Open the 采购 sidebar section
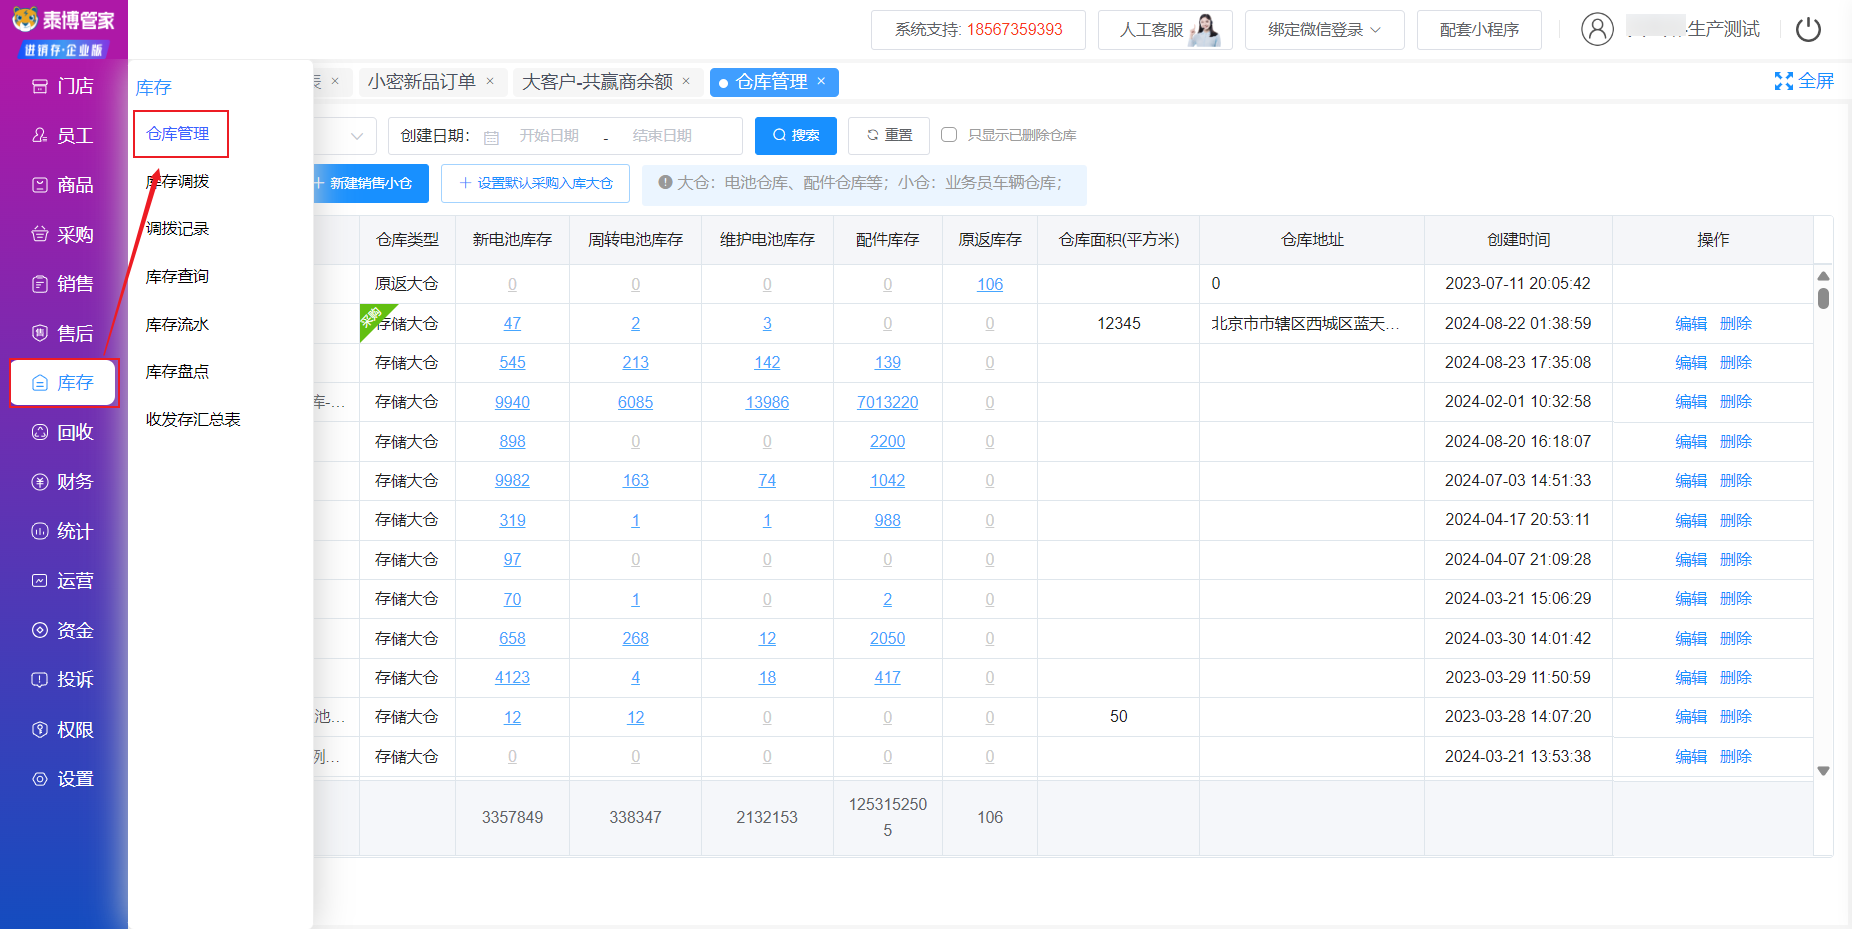Screen dimensions: 1852x929 (x=63, y=235)
